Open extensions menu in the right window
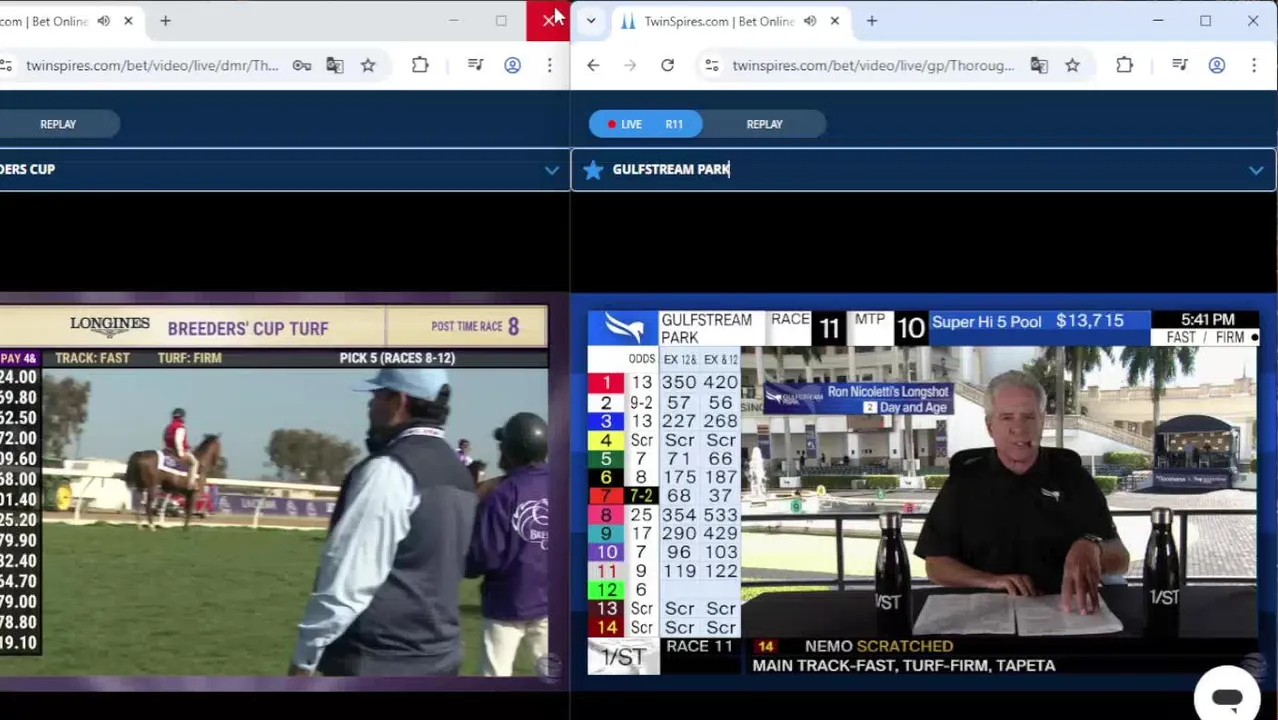 pos(1124,65)
